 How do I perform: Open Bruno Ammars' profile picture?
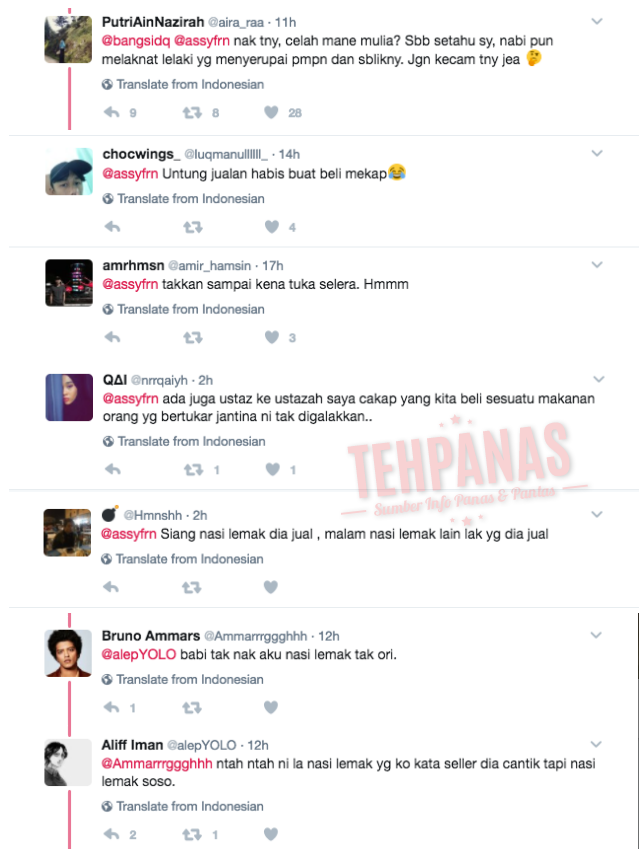(68, 653)
